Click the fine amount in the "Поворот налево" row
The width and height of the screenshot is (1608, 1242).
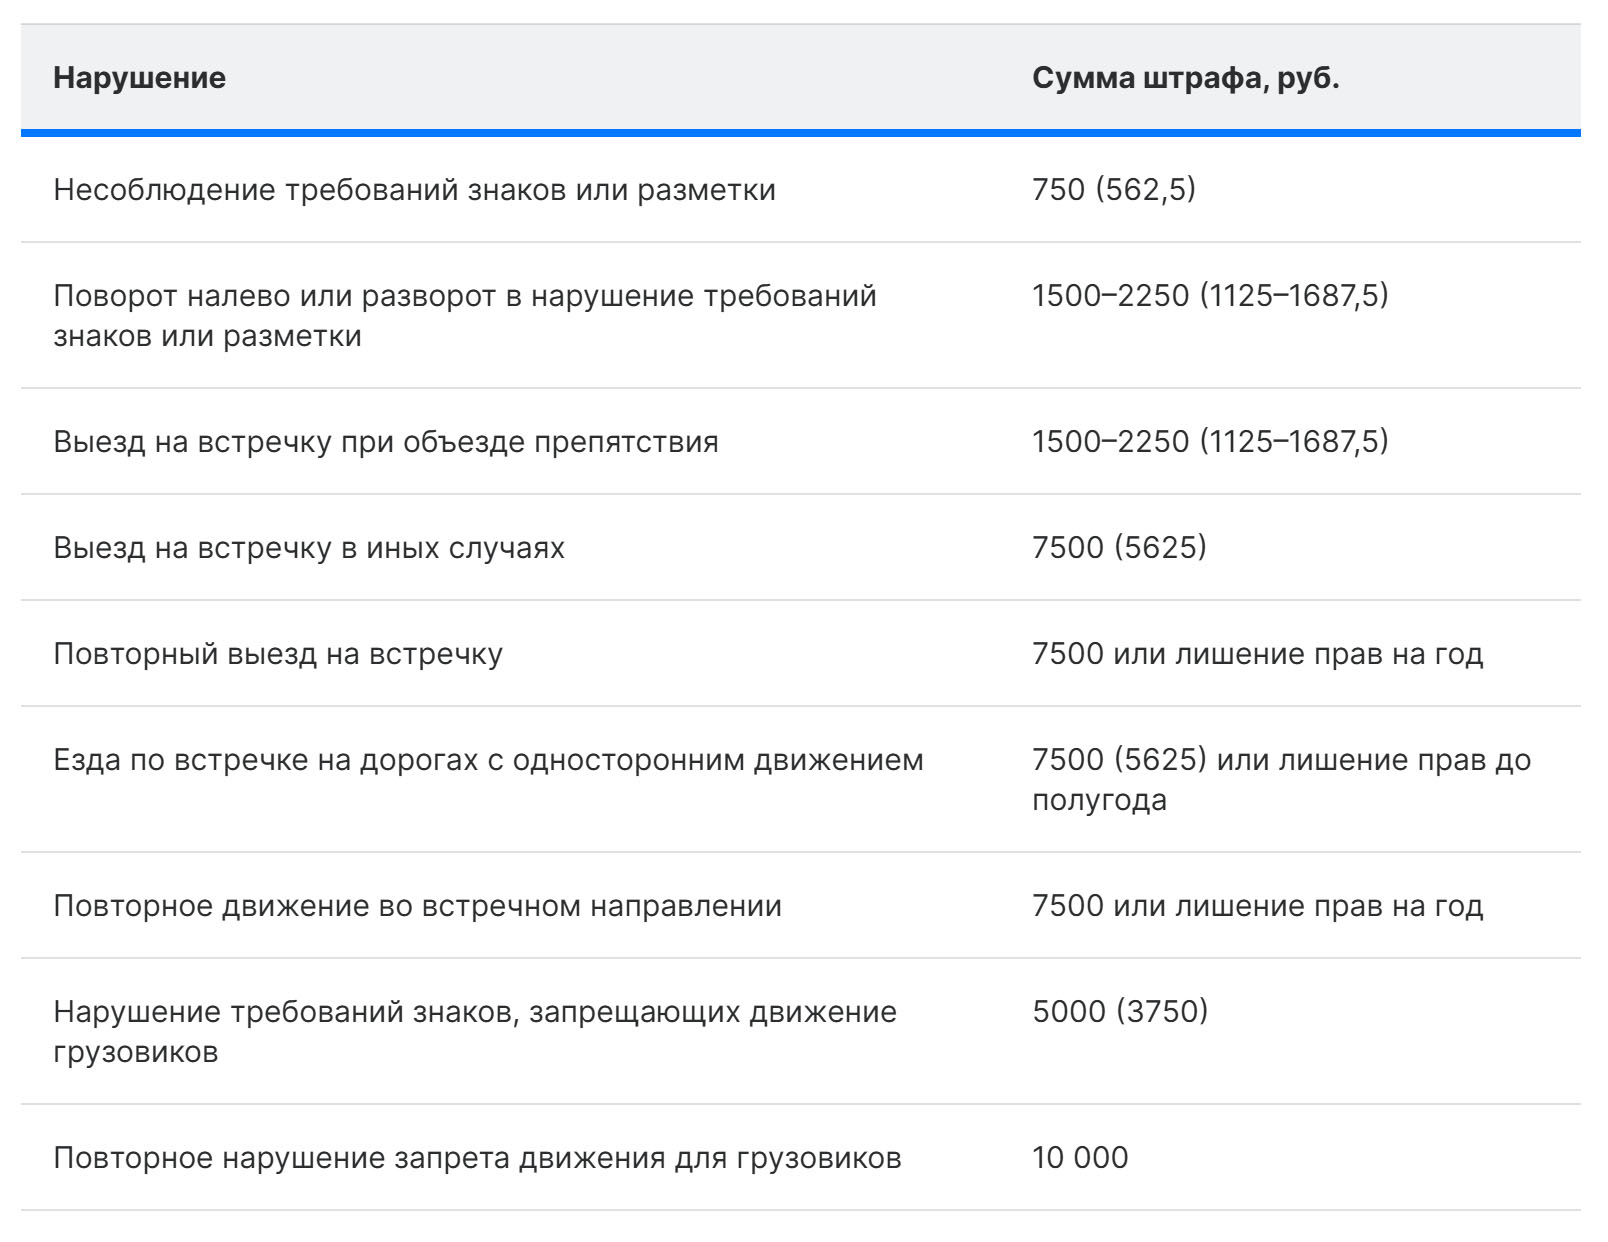1210,296
